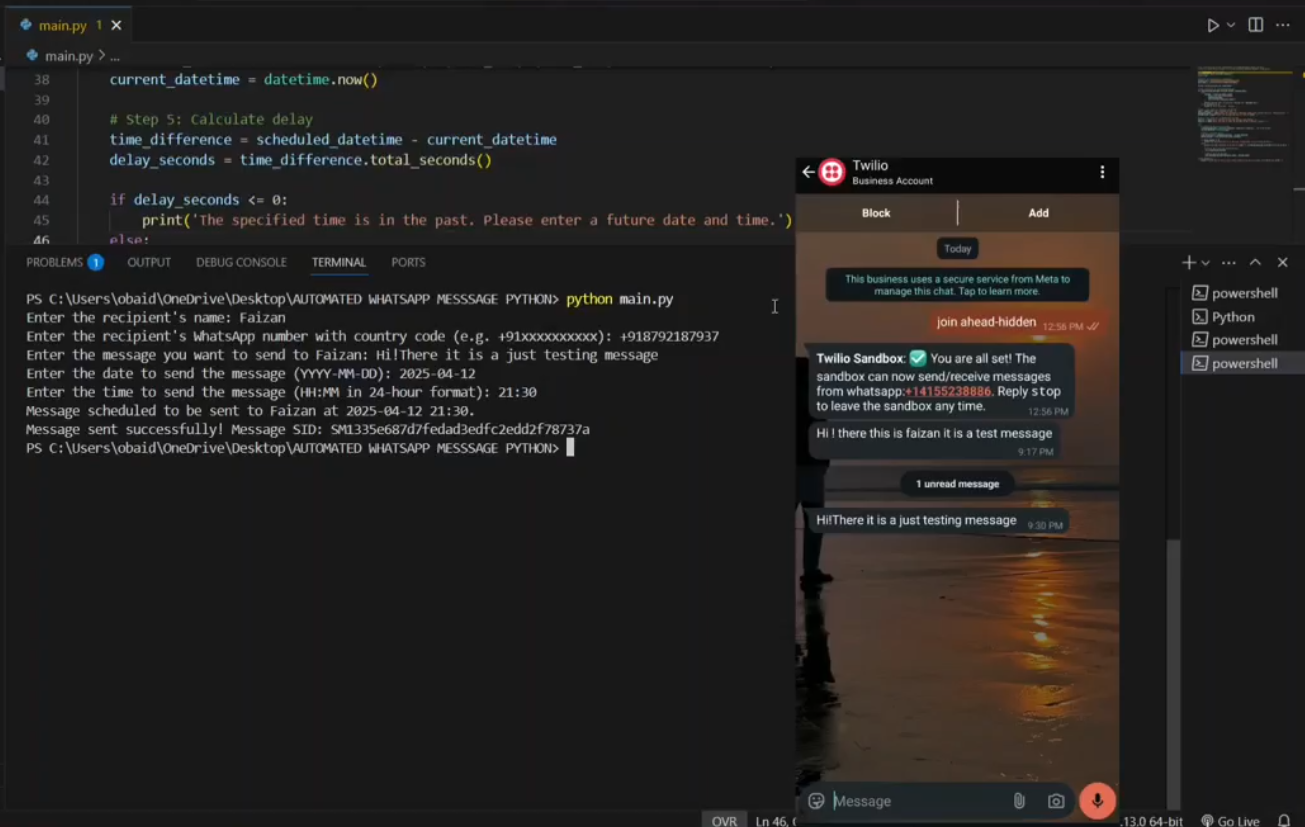Click the final terminal prompt line
Screen dimensions: 1305x827
pyautogui.click(x=300, y=448)
